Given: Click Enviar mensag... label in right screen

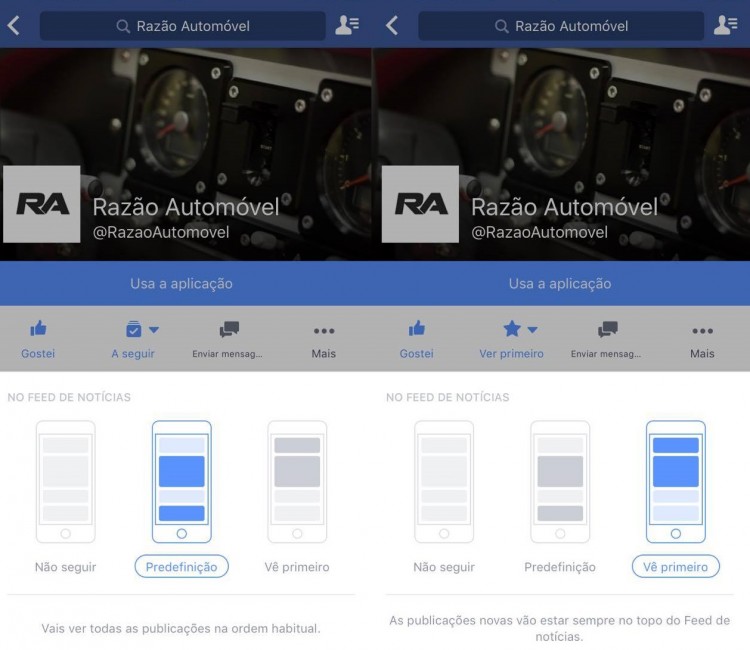Looking at the screenshot, I should click(606, 354).
